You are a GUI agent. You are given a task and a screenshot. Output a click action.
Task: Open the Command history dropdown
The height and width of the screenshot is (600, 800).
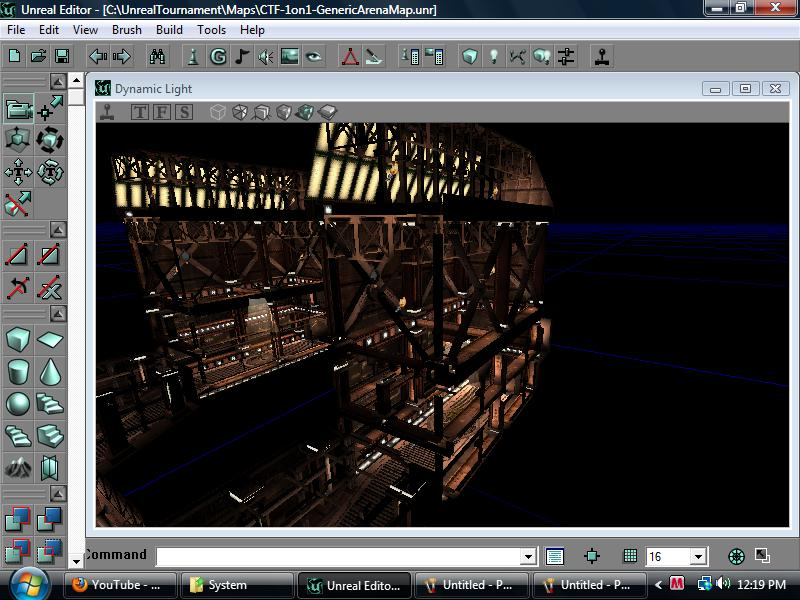coord(530,556)
